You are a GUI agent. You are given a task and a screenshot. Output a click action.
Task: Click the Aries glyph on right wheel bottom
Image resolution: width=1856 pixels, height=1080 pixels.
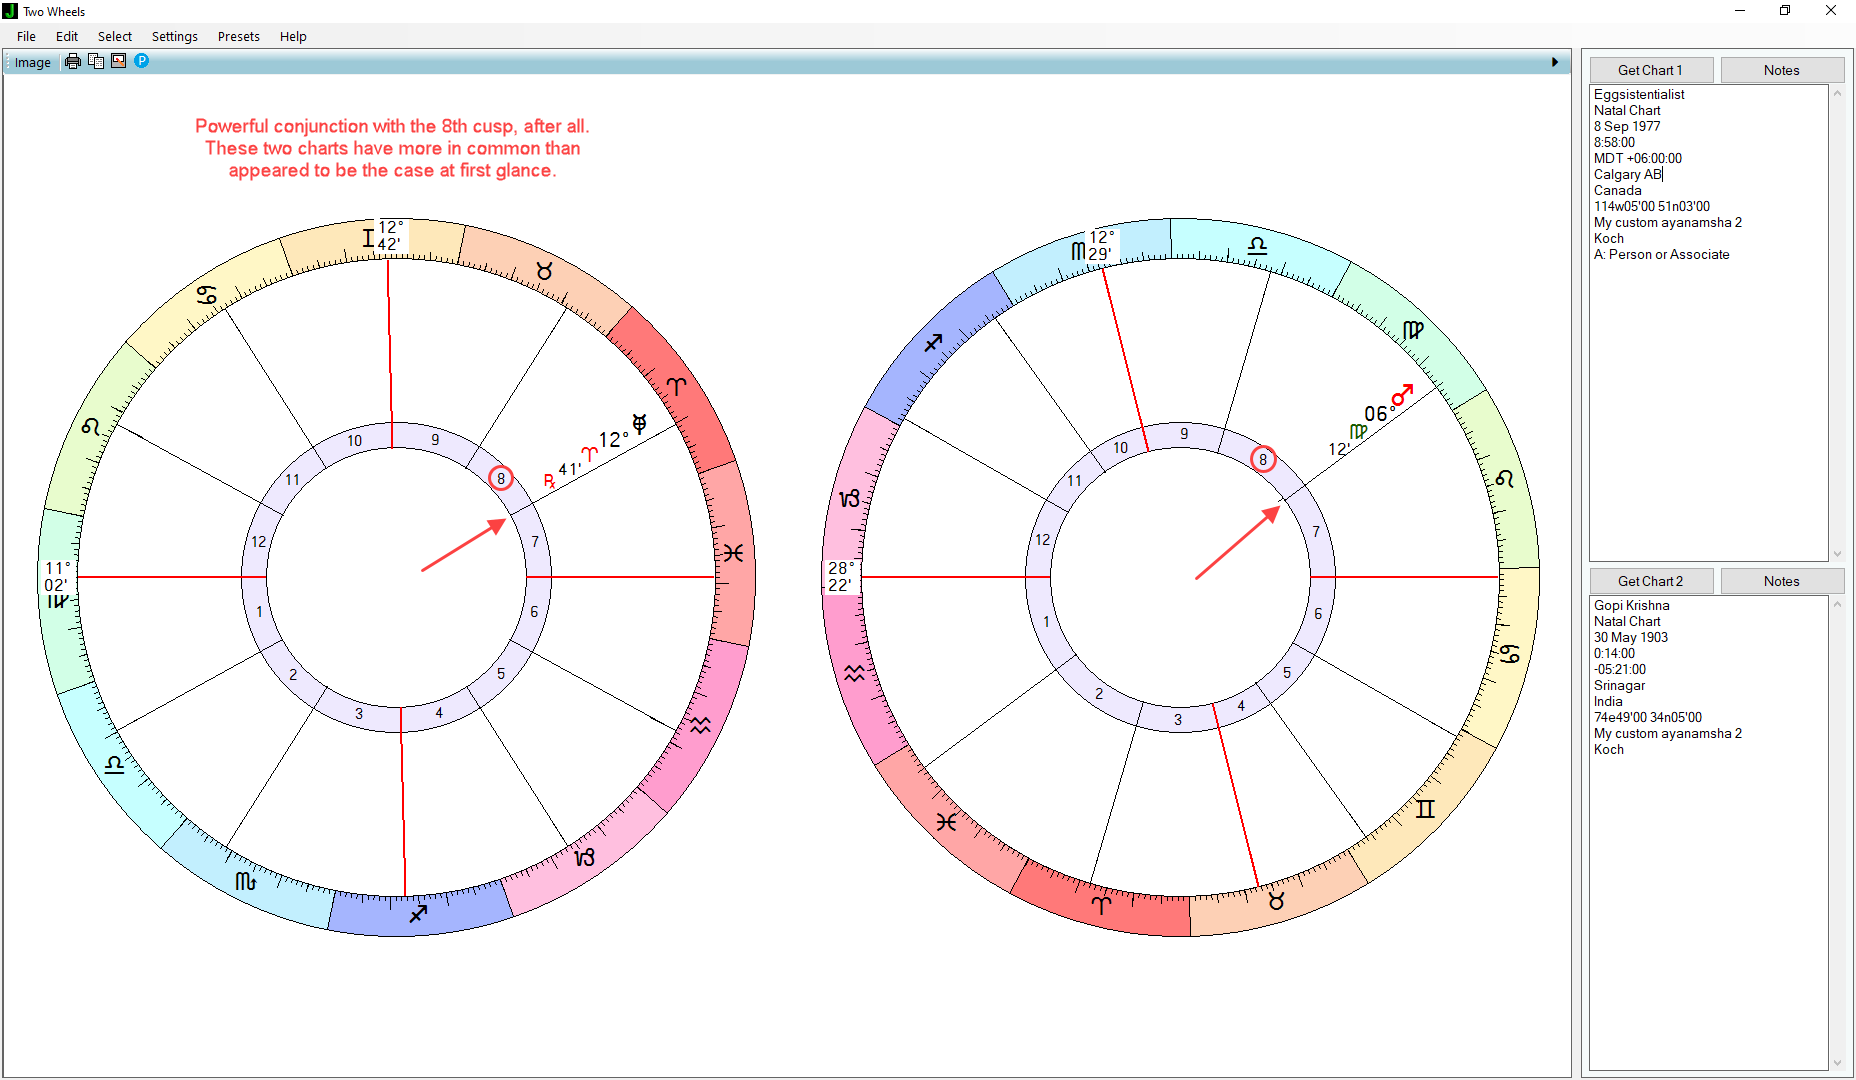point(1101,905)
